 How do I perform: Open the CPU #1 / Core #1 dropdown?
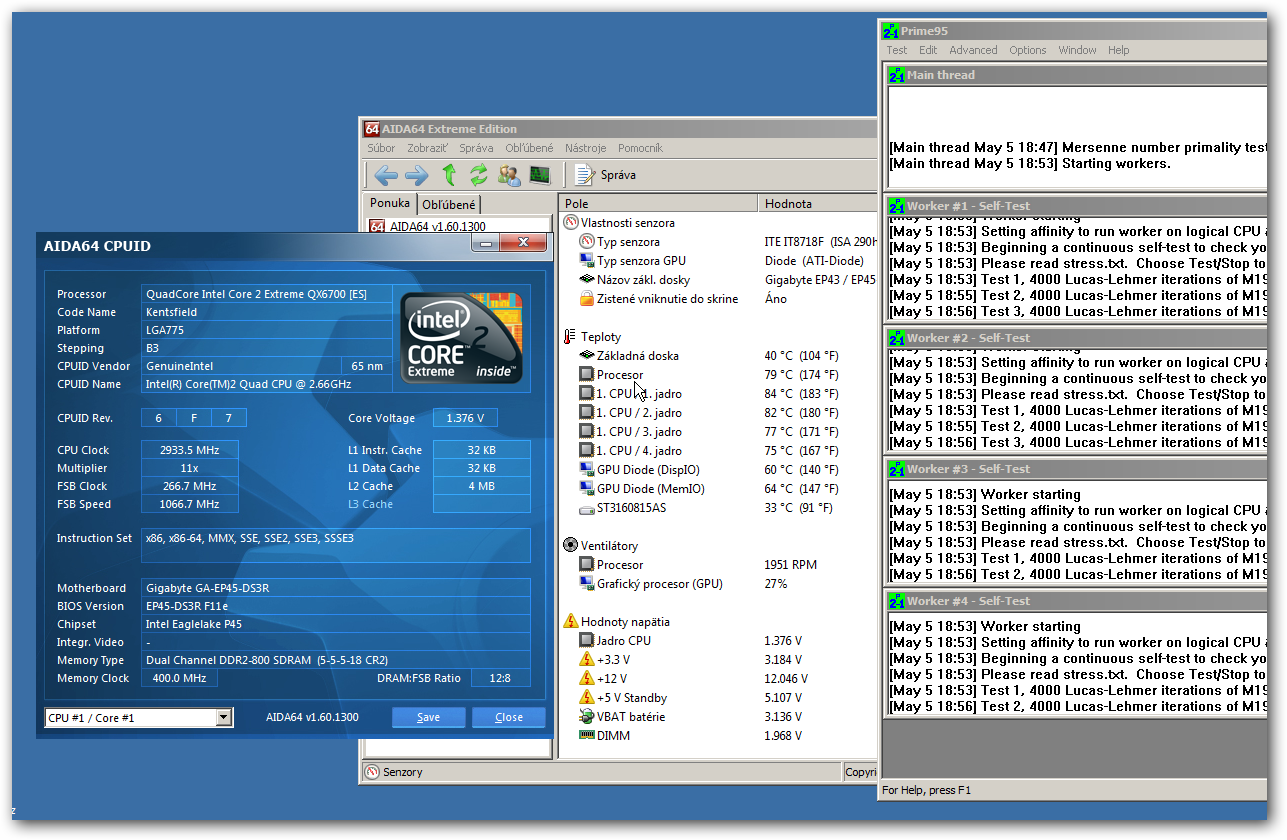click(x=224, y=718)
